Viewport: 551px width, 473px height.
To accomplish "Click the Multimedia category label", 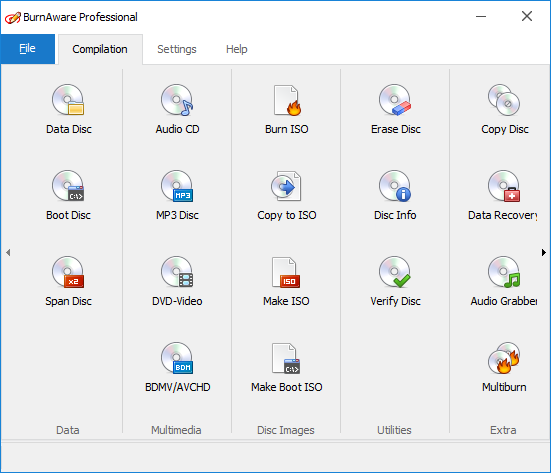I will pos(176,430).
